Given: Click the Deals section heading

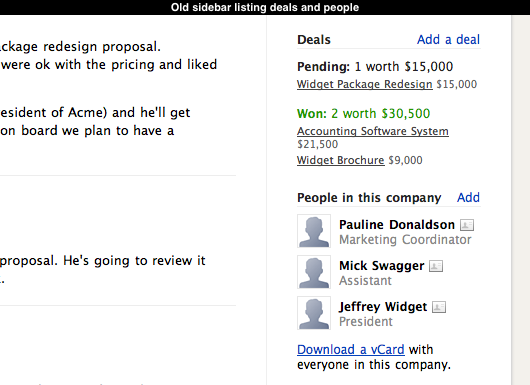Looking at the screenshot, I should tap(314, 40).
